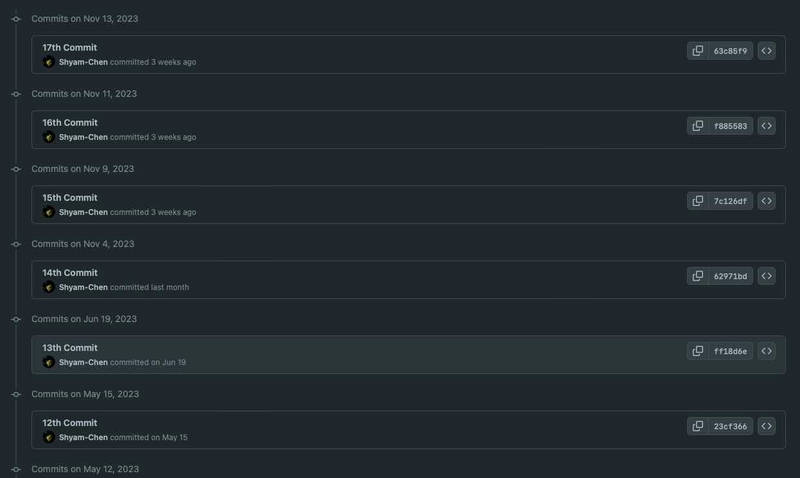Open the 15th Commit title link
This screenshot has height=478, width=800.
click(70, 198)
